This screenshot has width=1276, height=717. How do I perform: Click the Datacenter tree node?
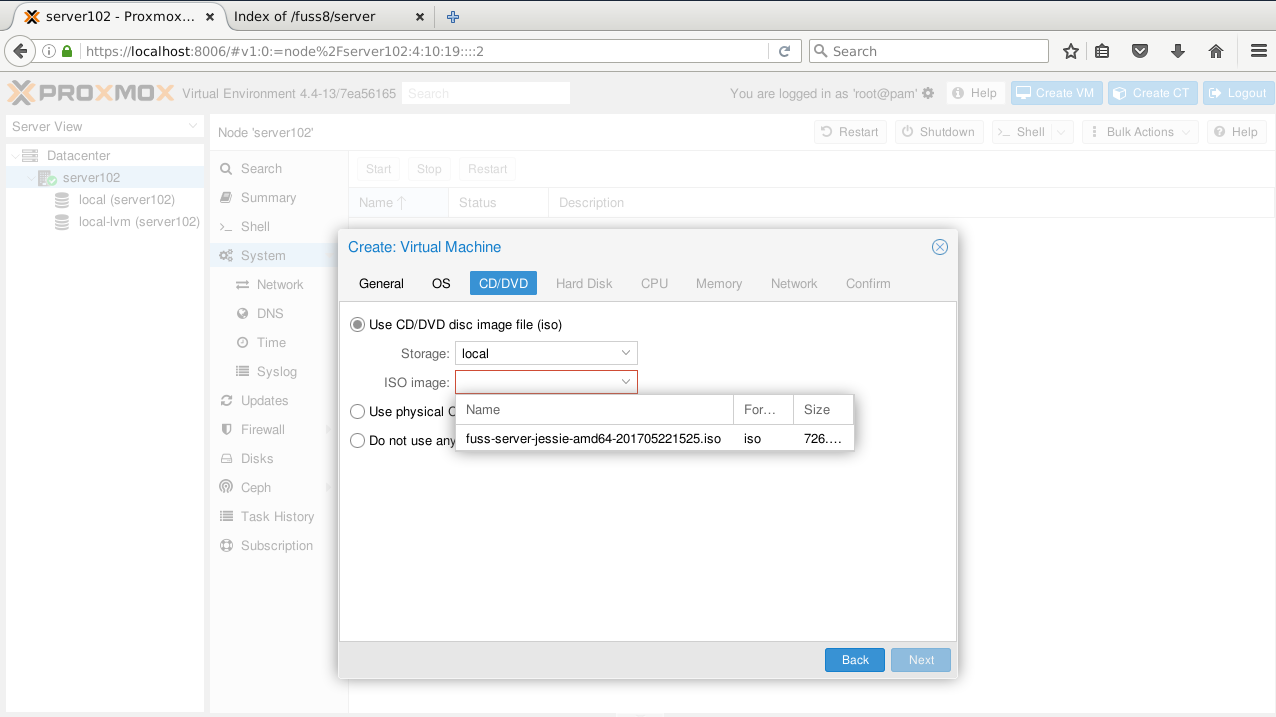(x=79, y=155)
